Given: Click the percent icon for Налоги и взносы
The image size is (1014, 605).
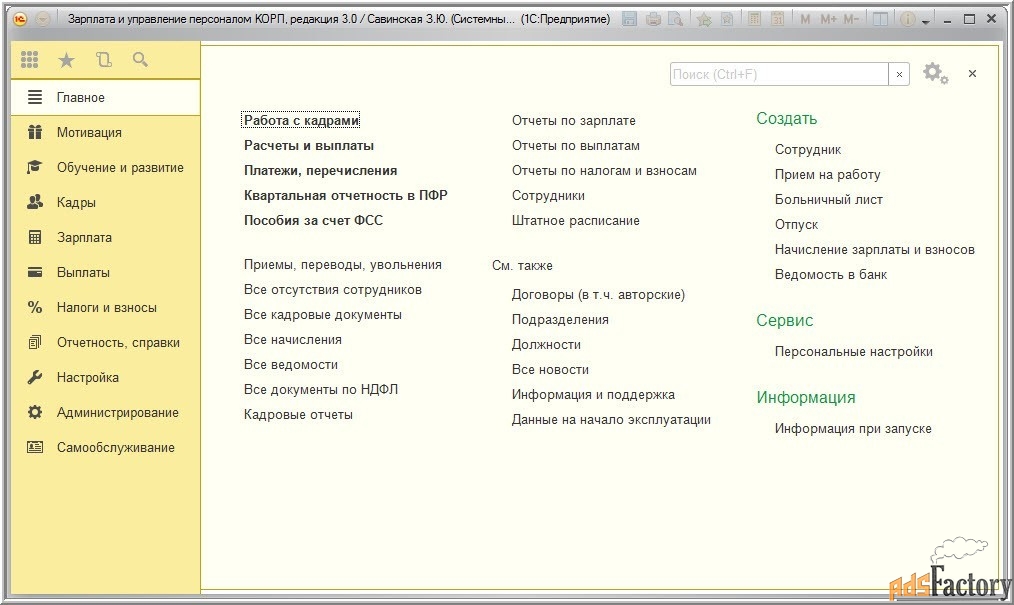Looking at the screenshot, I should tap(35, 308).
